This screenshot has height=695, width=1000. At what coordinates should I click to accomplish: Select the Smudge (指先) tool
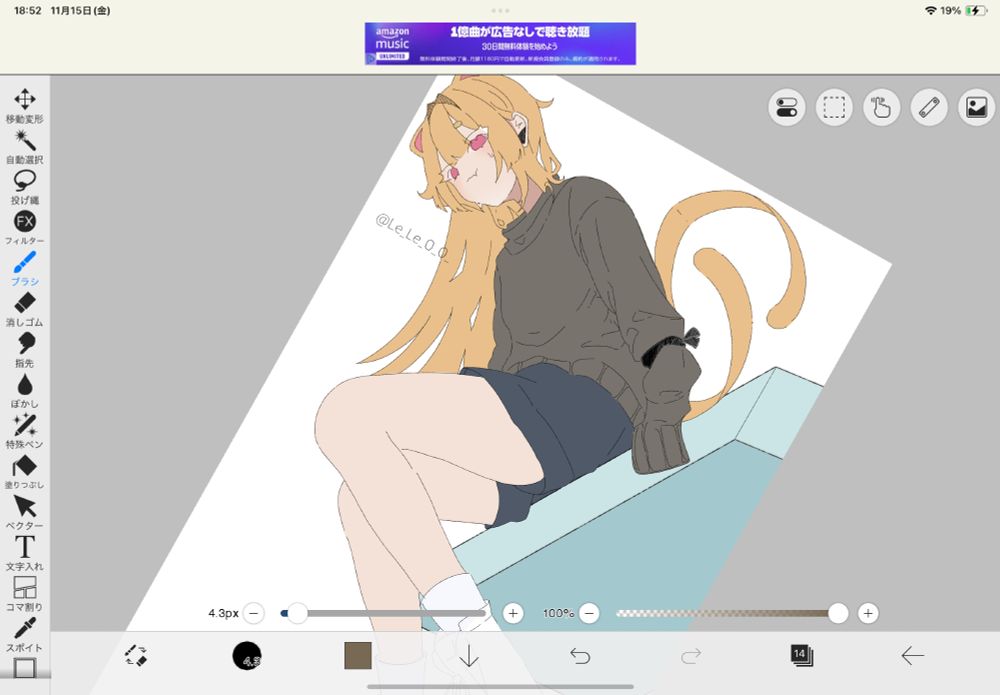coord(25,350)
